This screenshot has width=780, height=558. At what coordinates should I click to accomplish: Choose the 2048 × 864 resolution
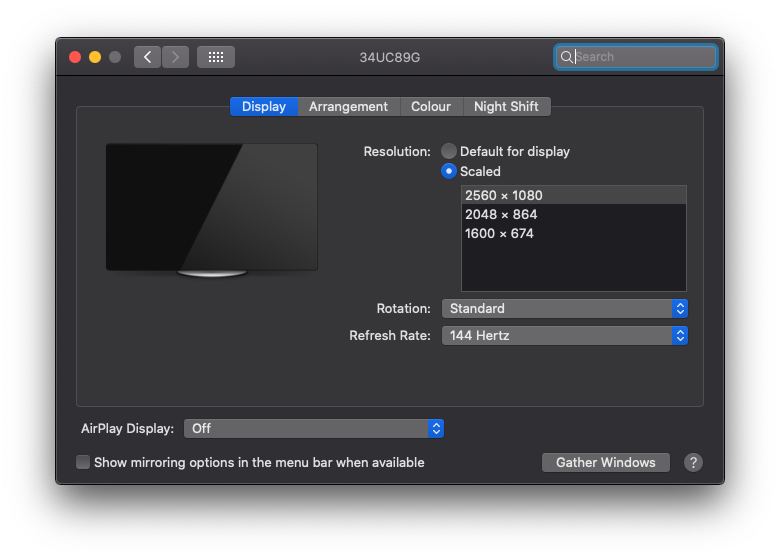(x=574, y=214)
